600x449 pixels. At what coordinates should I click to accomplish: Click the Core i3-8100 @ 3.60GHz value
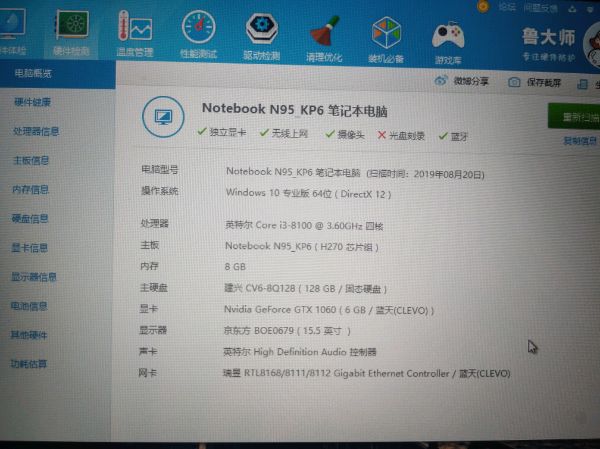[x=304, y=225]
